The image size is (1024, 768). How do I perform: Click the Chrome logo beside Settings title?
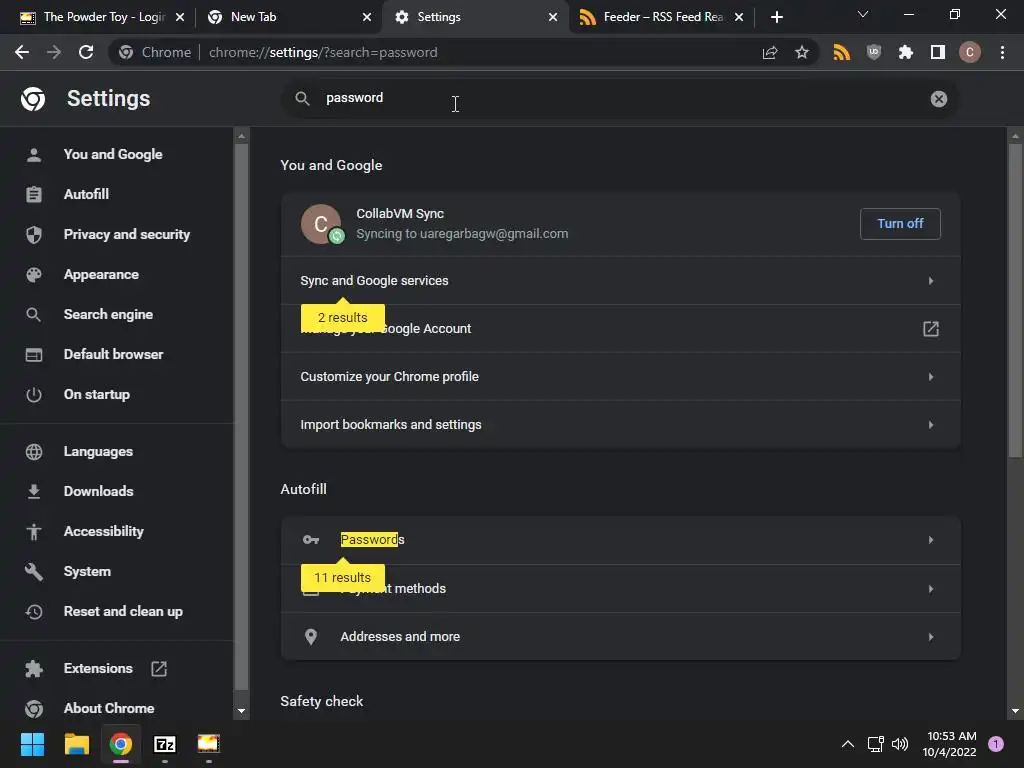pyautogui.click(x=33, y=99)
